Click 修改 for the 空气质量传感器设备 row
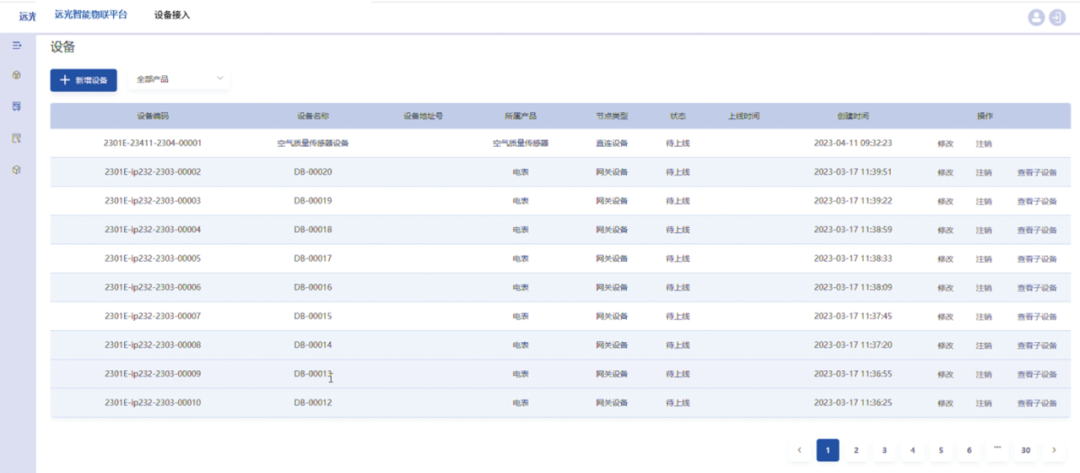The height and width of the screenshot is (473, 1080). tap(945, 144)
